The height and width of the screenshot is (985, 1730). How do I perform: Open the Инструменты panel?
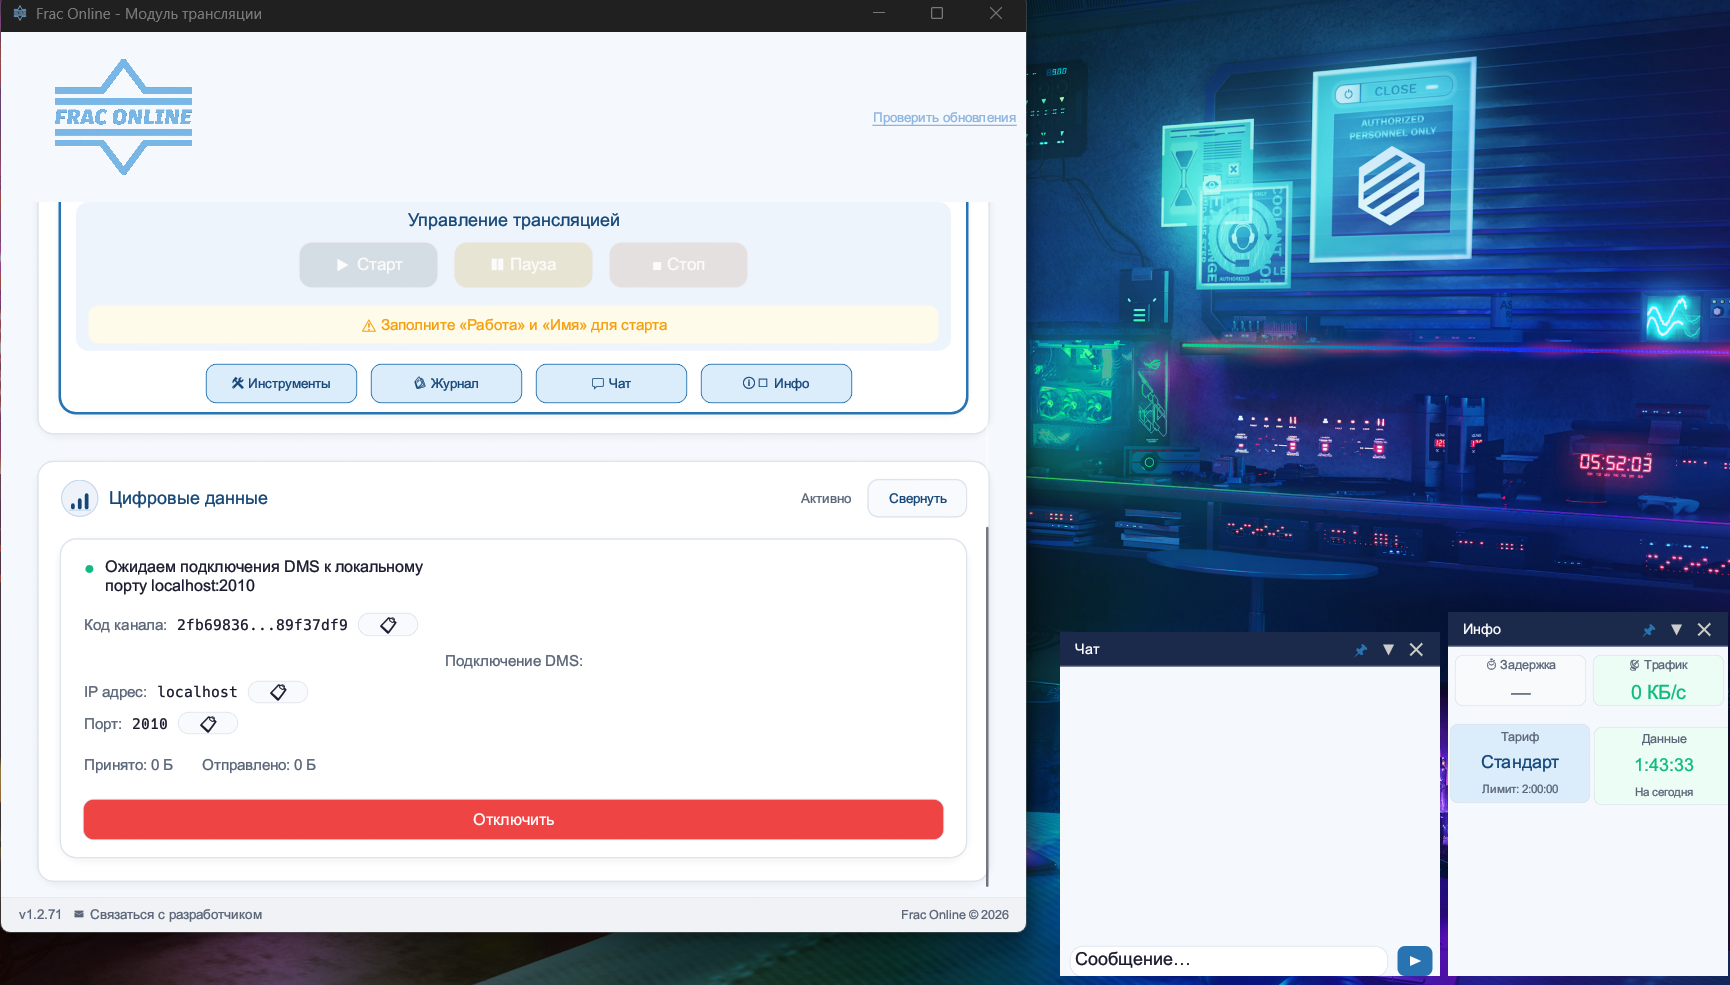[281, 384]
